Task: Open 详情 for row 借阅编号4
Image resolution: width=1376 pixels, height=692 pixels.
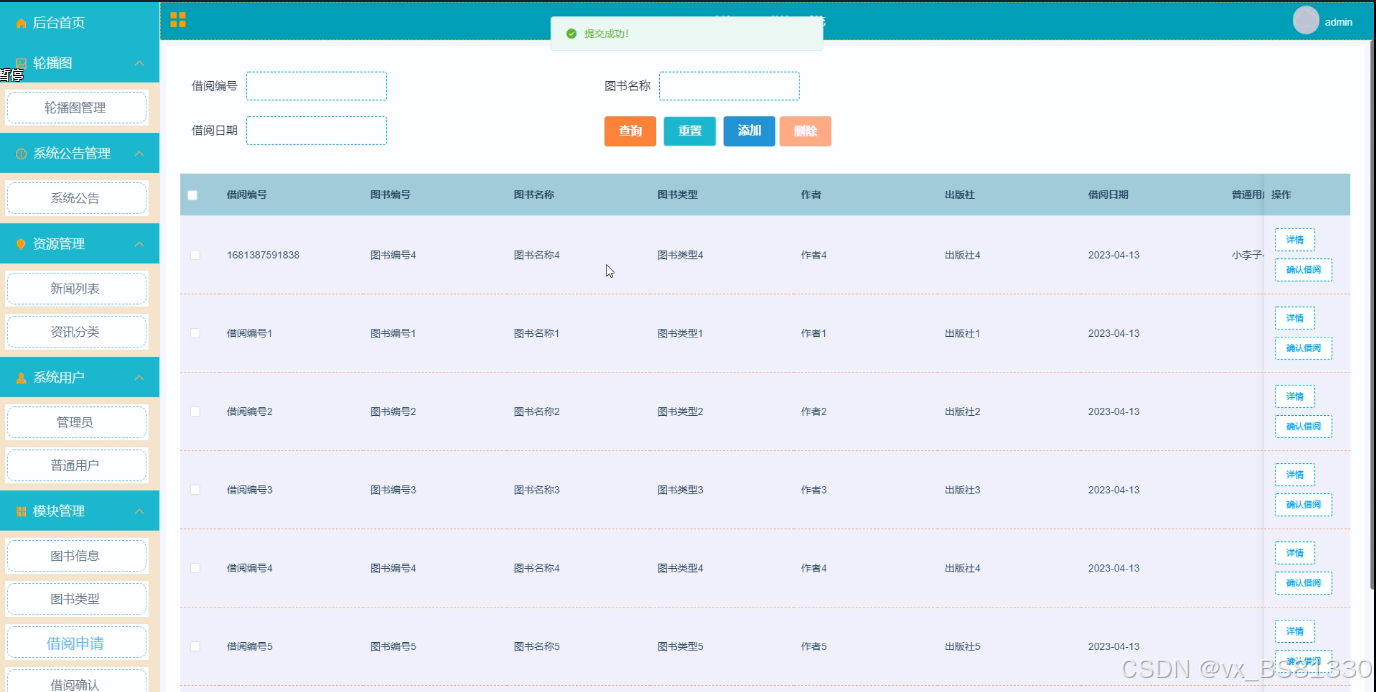Action: pos(1295,553)
